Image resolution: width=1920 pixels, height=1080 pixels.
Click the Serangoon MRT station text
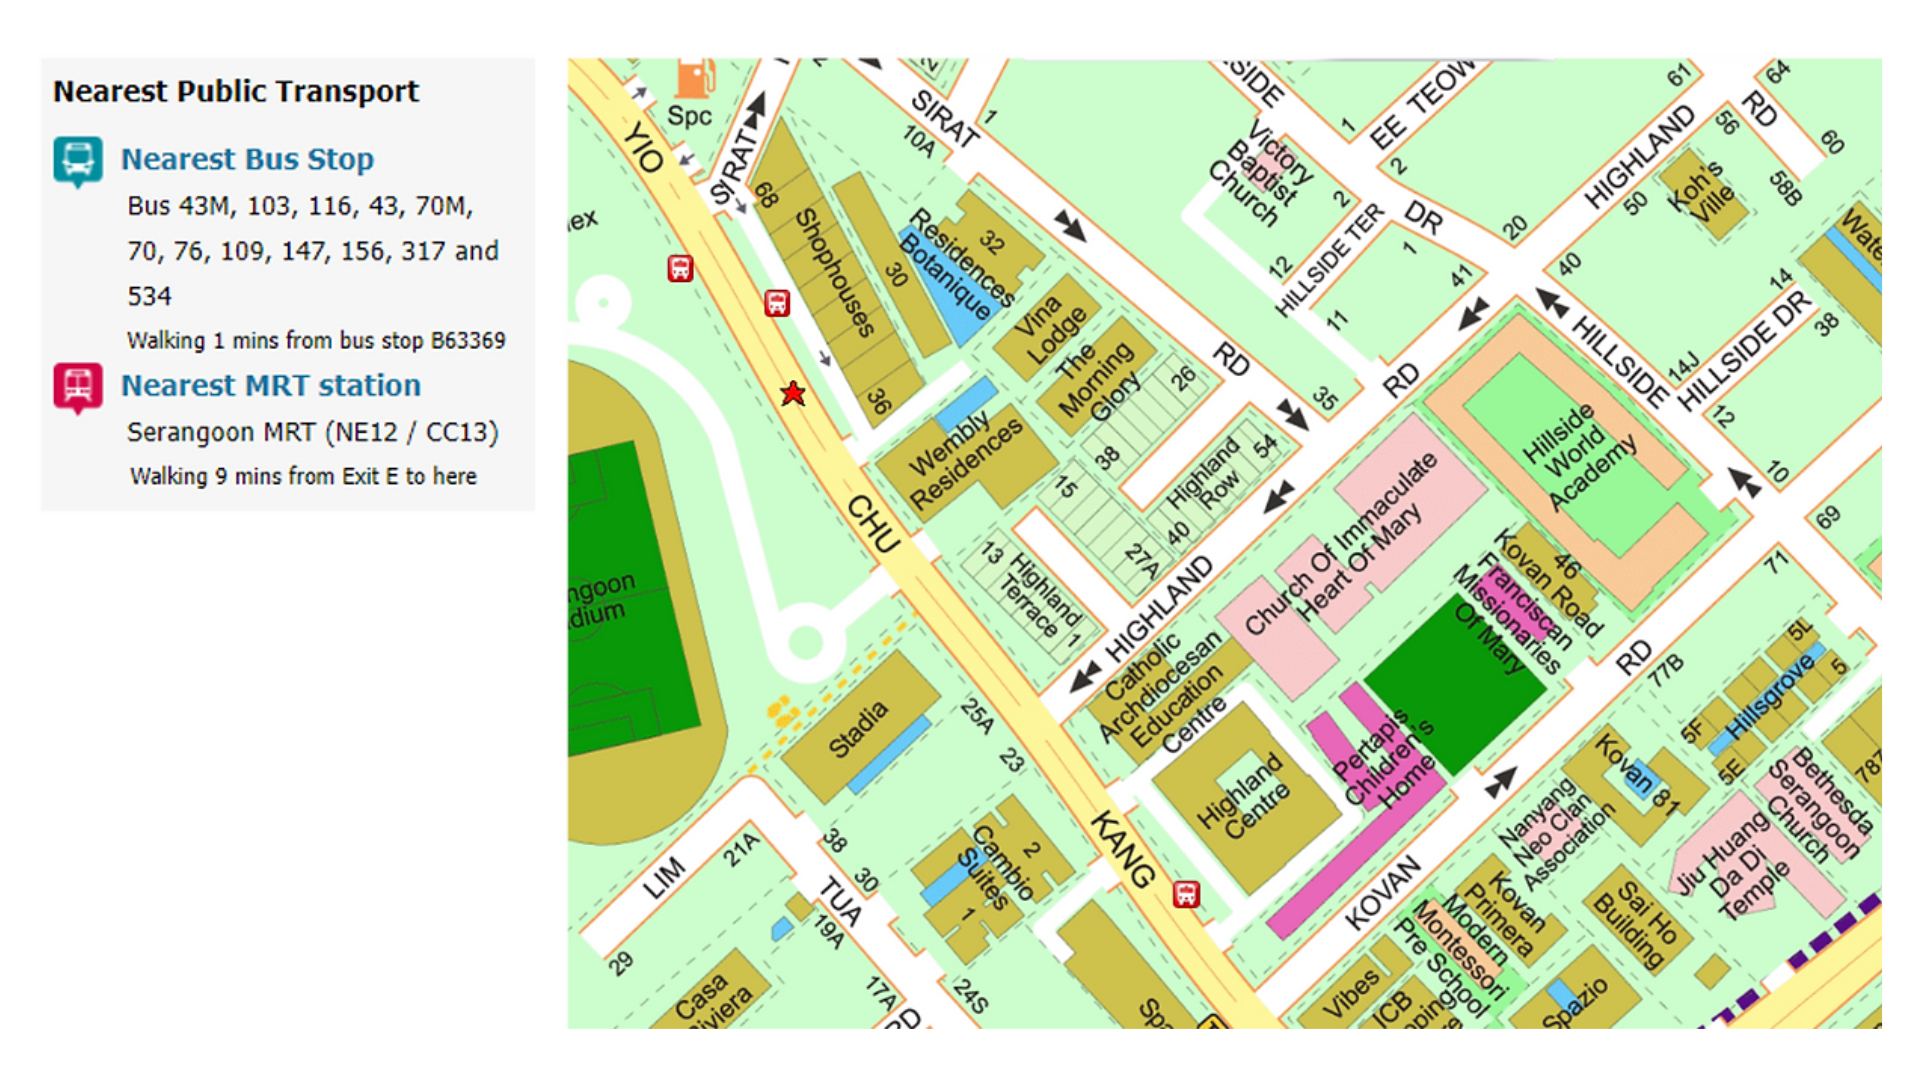[x=312, y=432]
